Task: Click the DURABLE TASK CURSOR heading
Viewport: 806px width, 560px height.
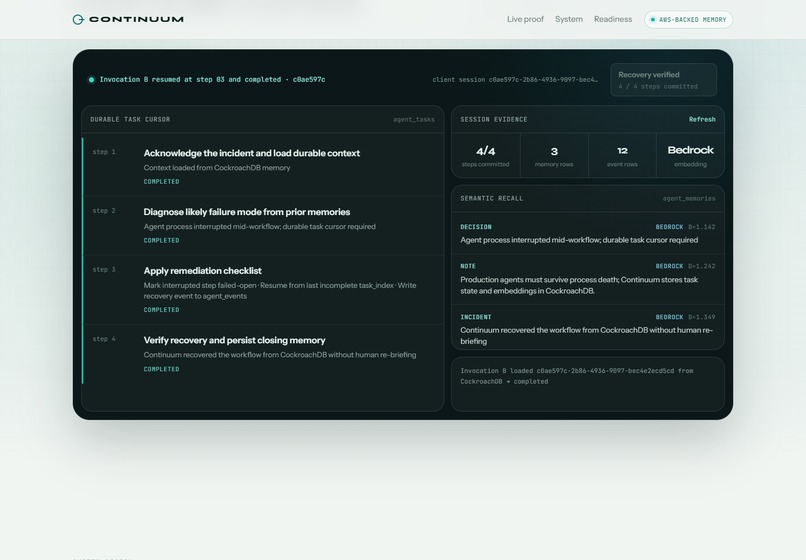Action: [x=130, y=119]
